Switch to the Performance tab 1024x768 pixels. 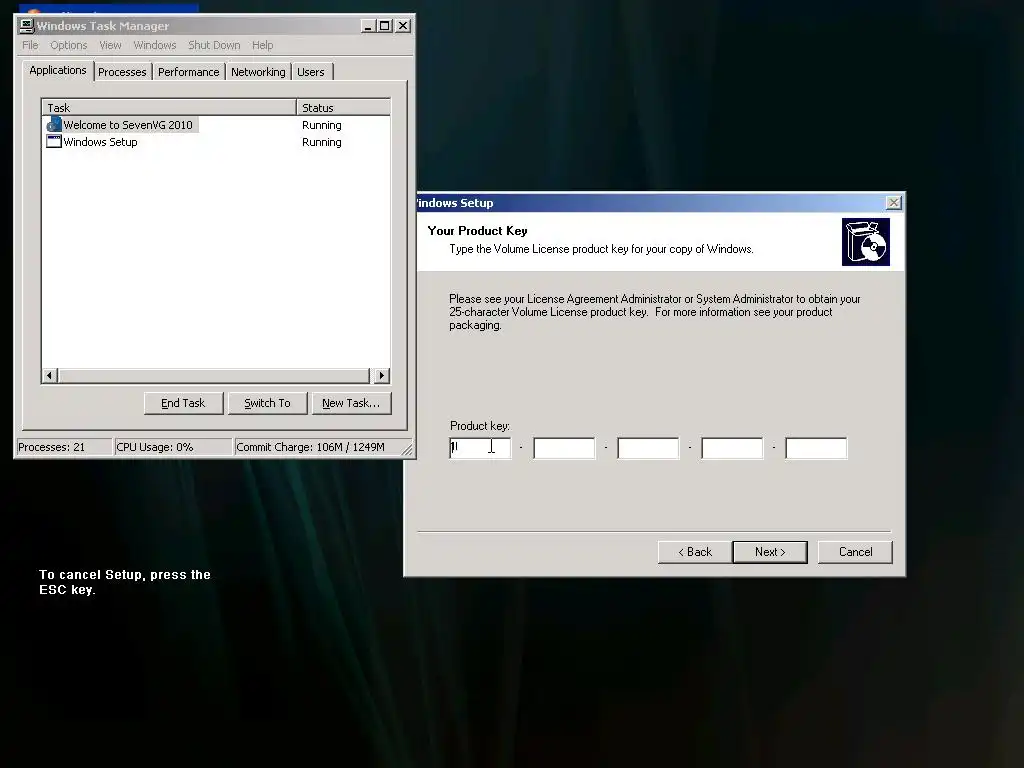[x=189, y=72]
